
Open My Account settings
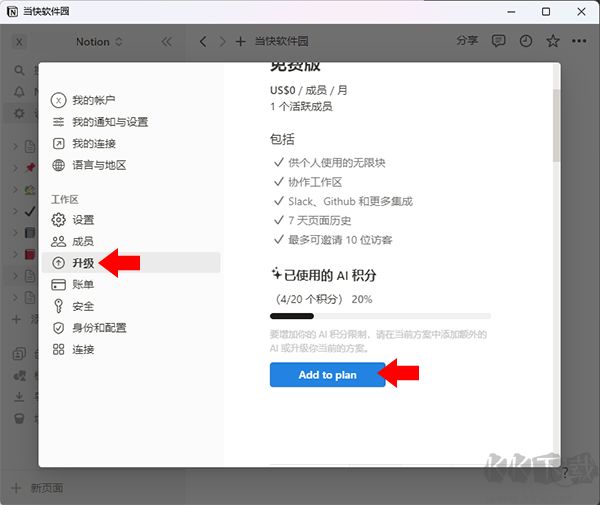click(x=83, y=100)
